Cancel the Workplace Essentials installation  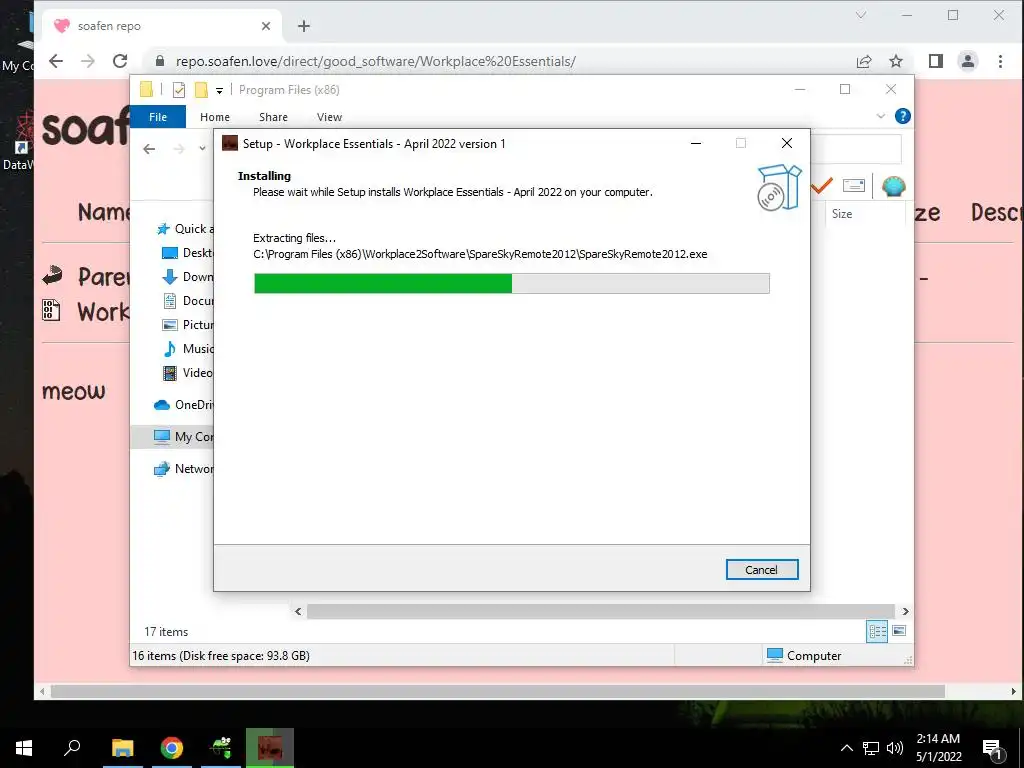[x=761, y=569]
